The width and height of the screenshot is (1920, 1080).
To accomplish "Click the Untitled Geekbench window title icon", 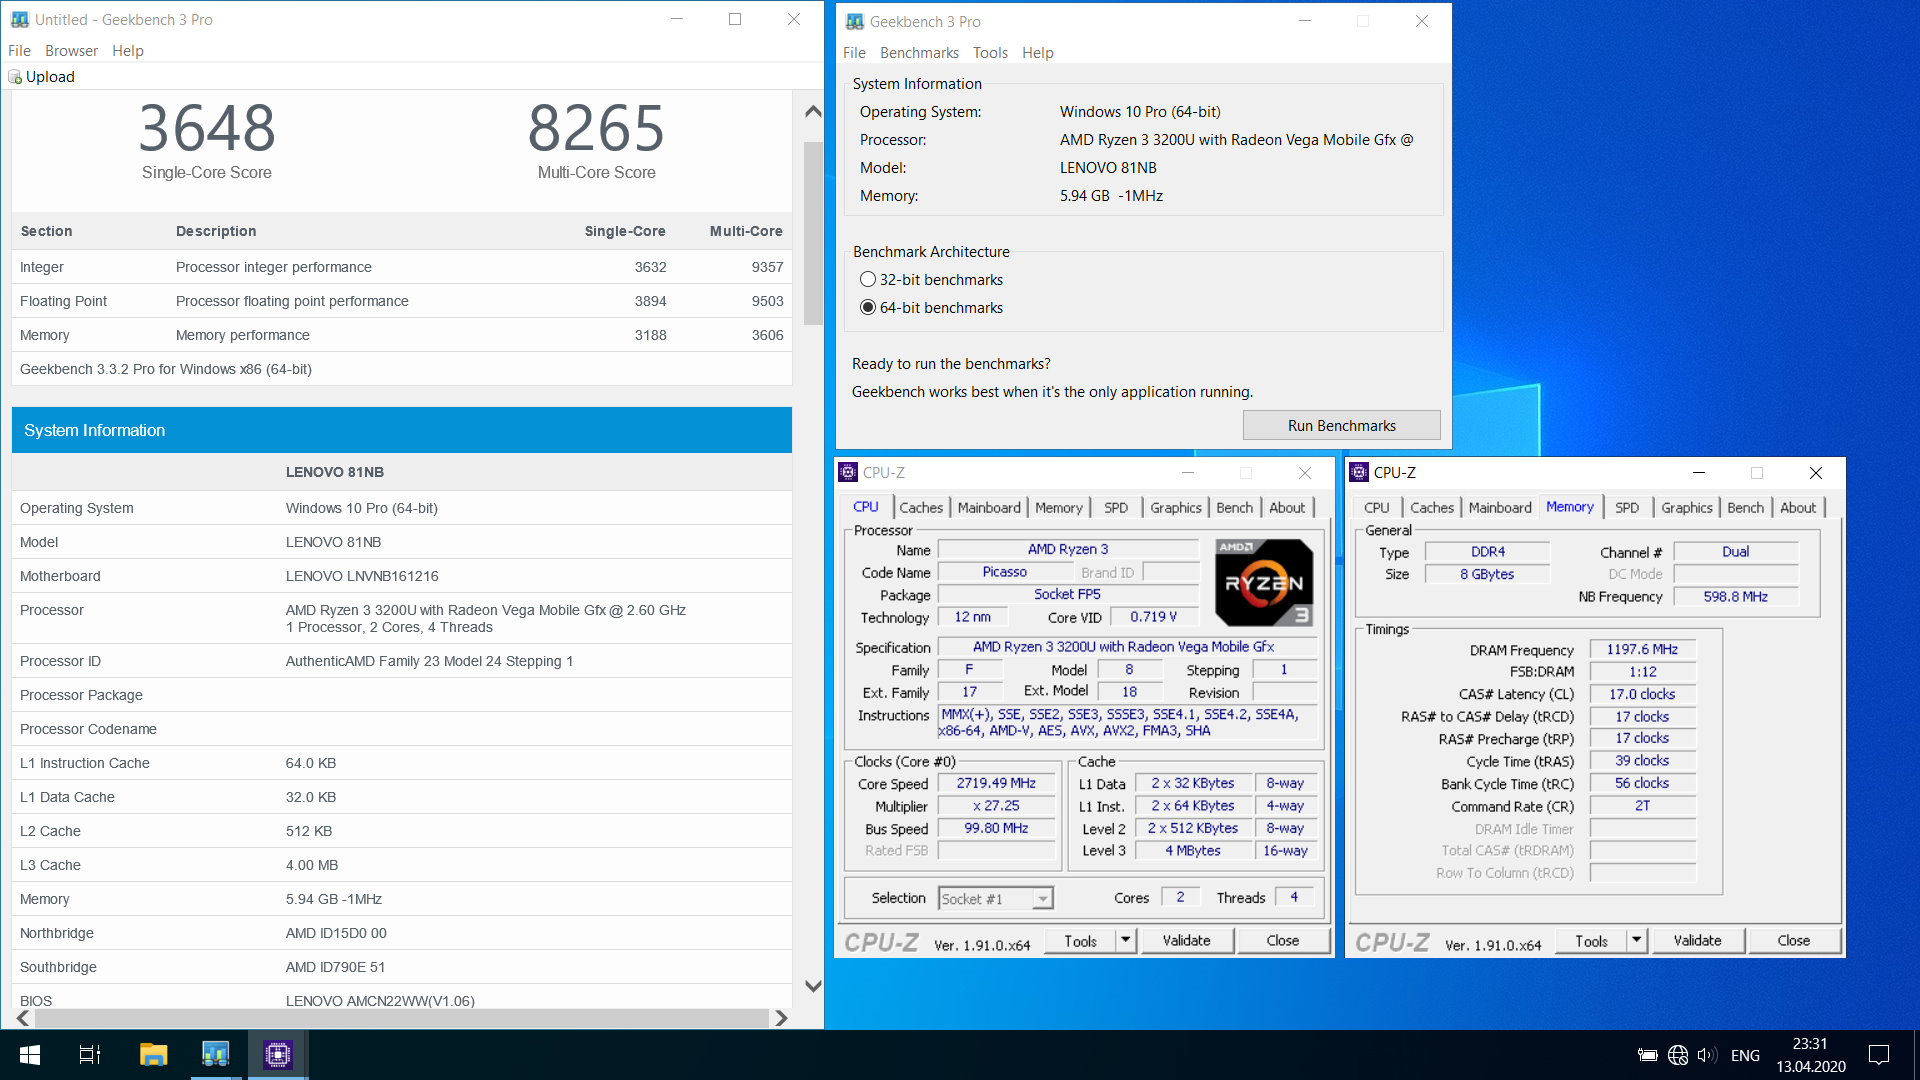I will point(19,19).
